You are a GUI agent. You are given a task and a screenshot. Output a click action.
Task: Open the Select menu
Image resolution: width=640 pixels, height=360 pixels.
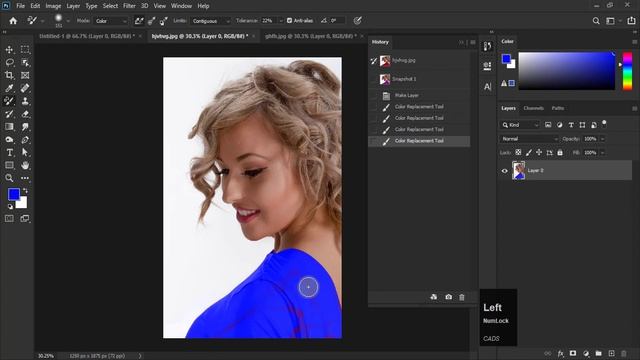[110, 6]
